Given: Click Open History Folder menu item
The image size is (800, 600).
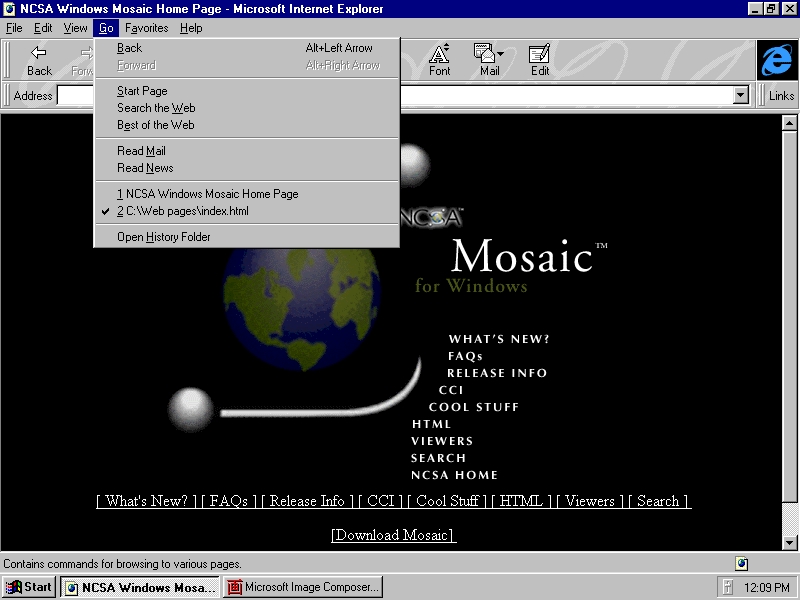Looking at the screenshot, I should pyautogui.click(x=164, y=237).
